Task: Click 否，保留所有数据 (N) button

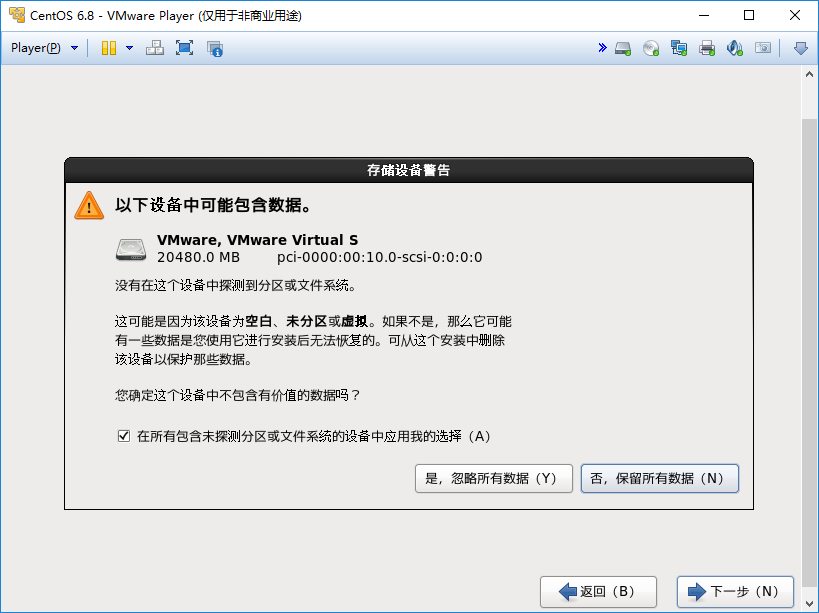Action: [660, 478]
